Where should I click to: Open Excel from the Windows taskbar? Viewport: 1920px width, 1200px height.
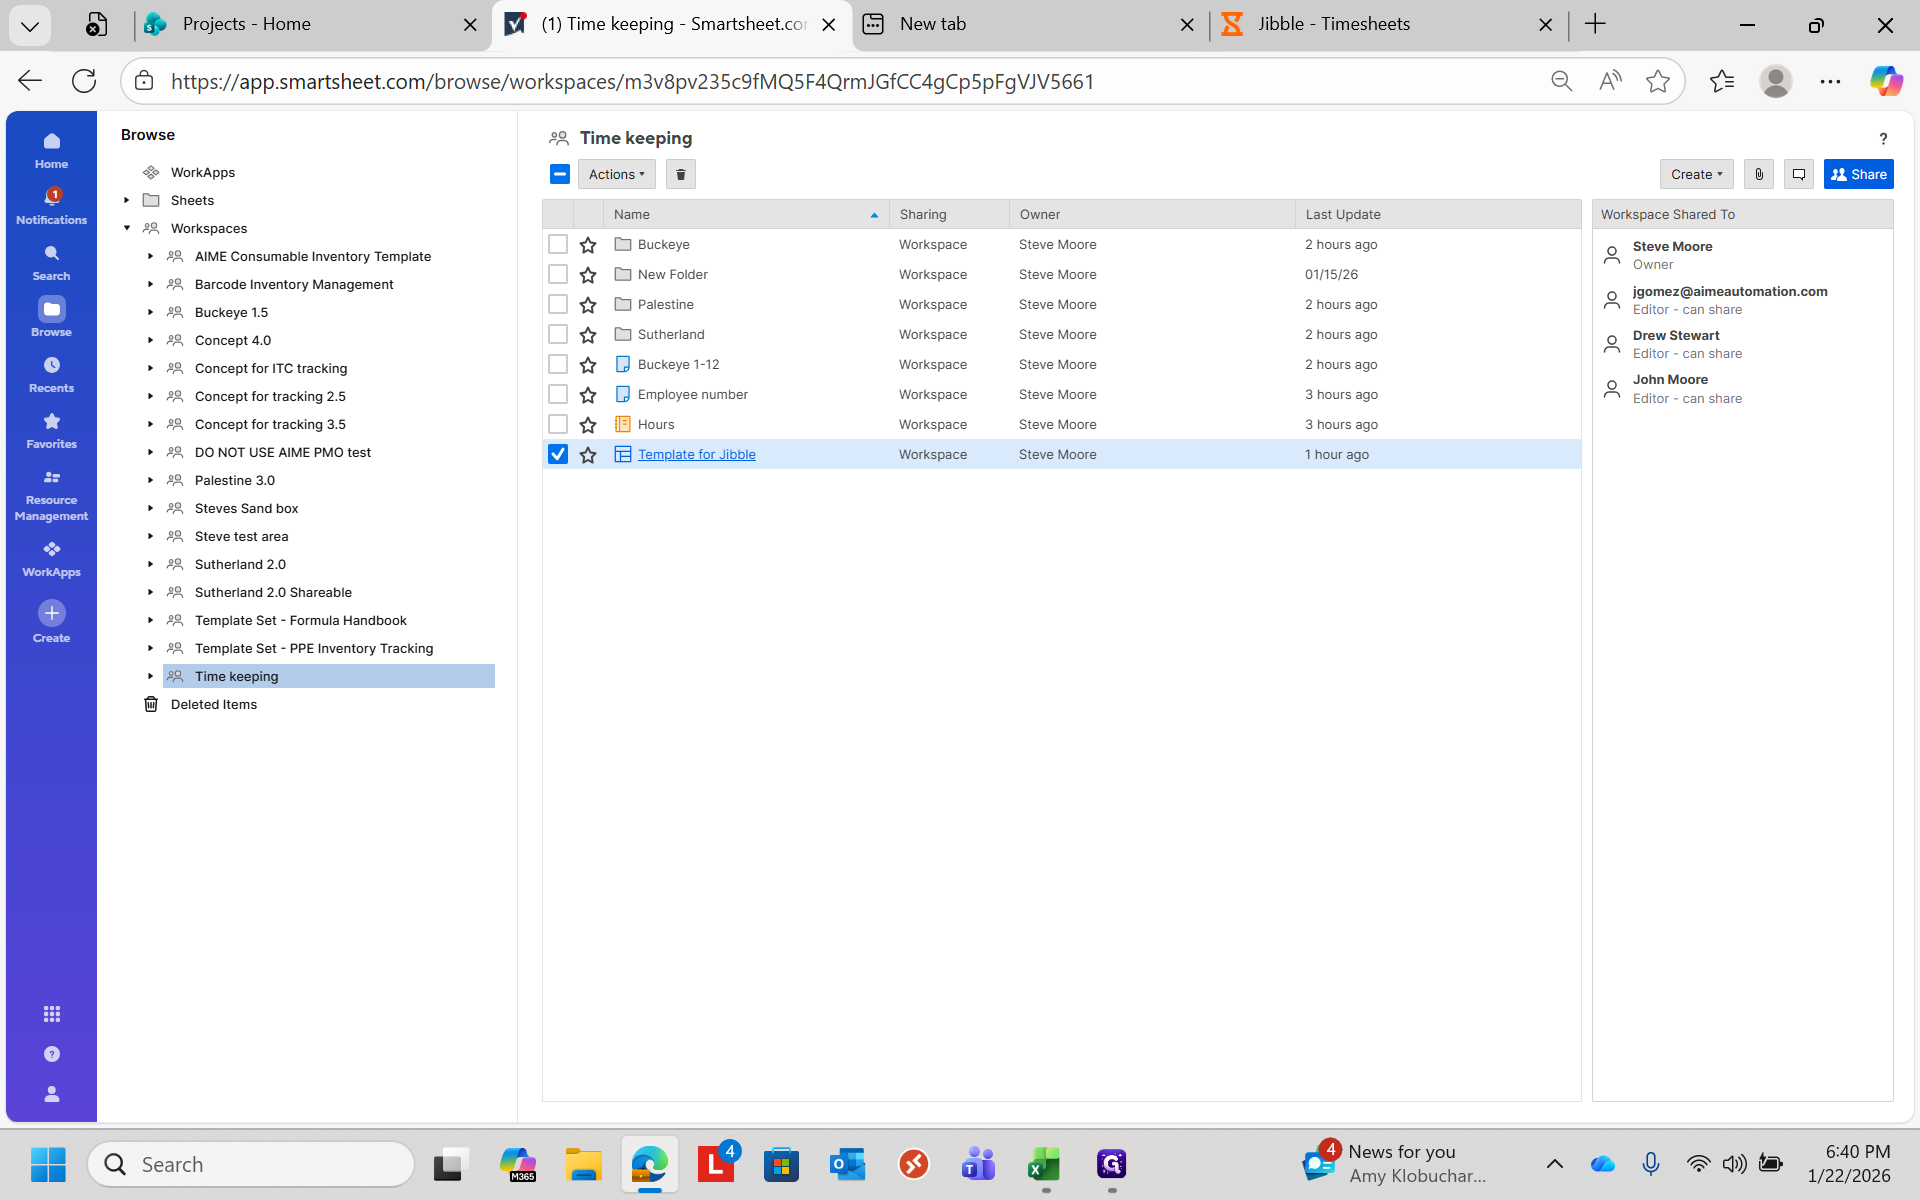1044,1164
